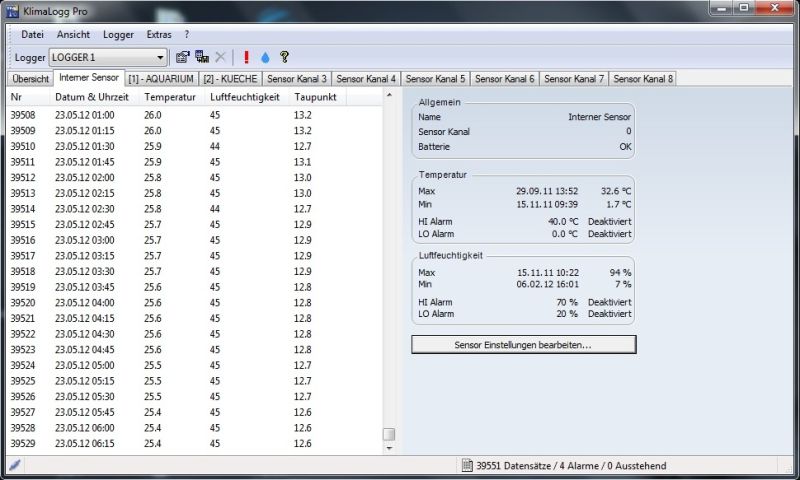Click the records document icon in status bar

[x=467, y=465]
